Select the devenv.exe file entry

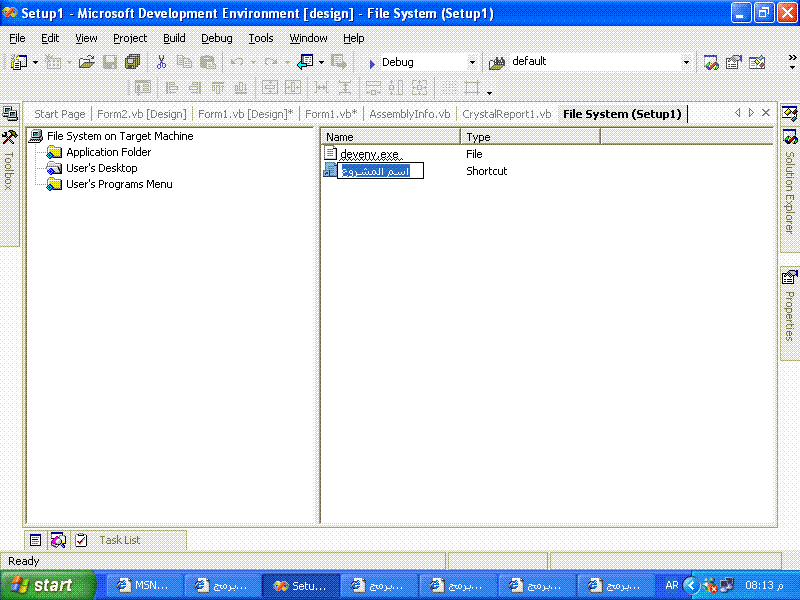[369, 154]
